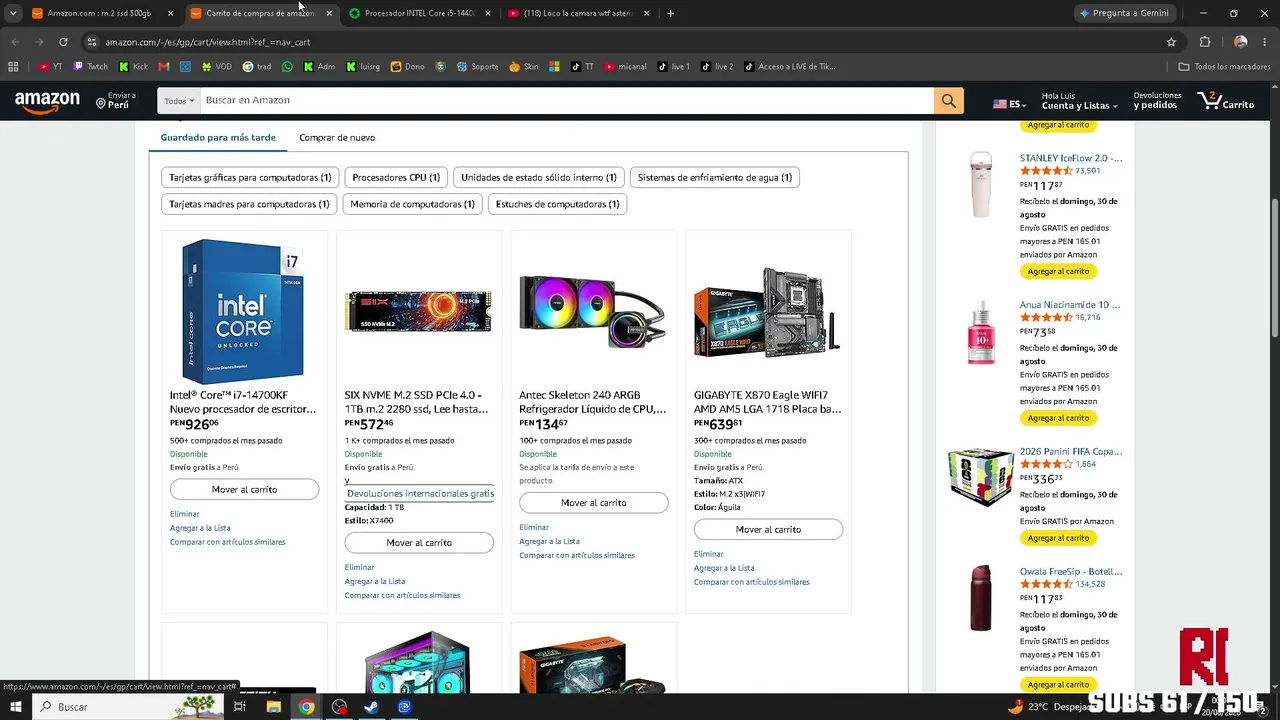
Task: Open the Owala FreeSip product link
Action: click(1071, 572)
